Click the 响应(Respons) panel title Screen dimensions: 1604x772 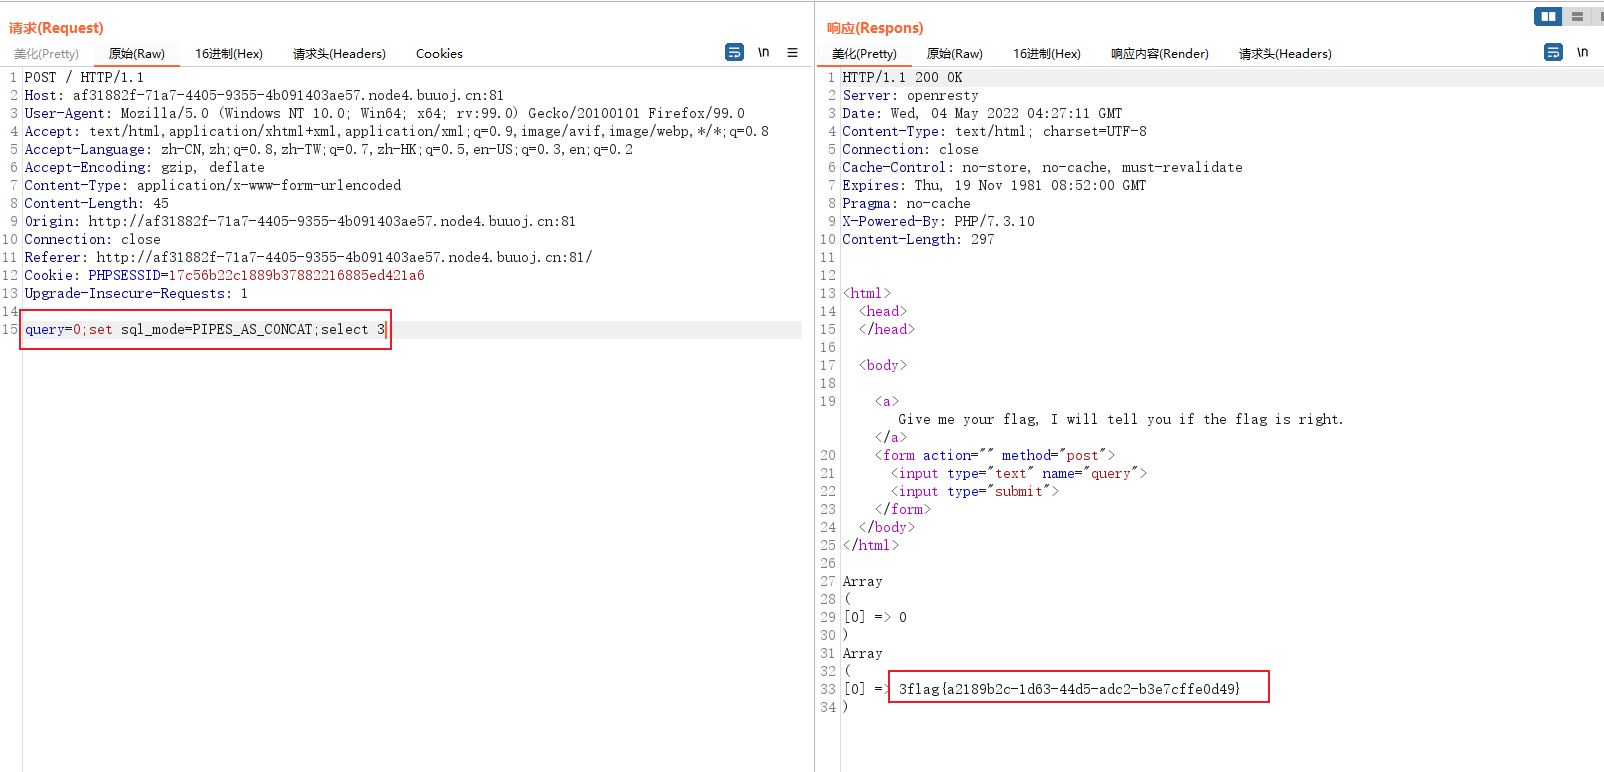tap(875, 28)
